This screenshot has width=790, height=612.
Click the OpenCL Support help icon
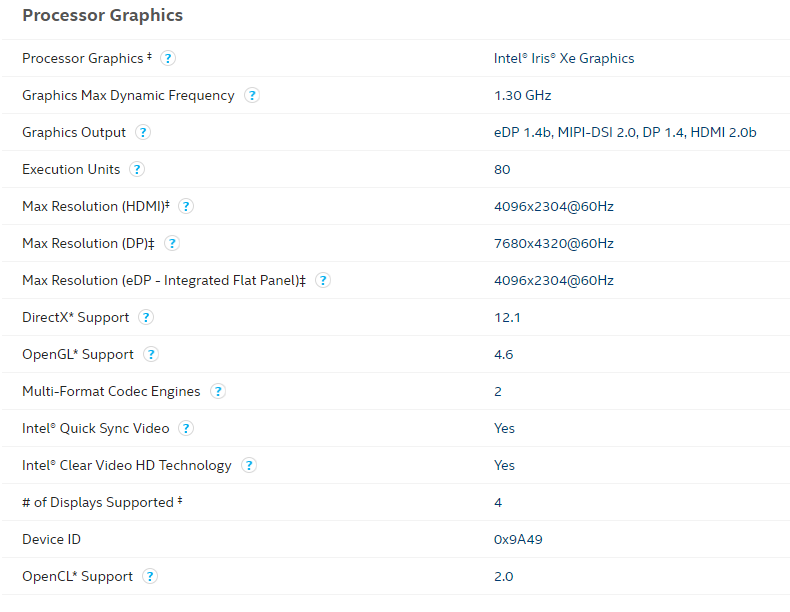150,577
